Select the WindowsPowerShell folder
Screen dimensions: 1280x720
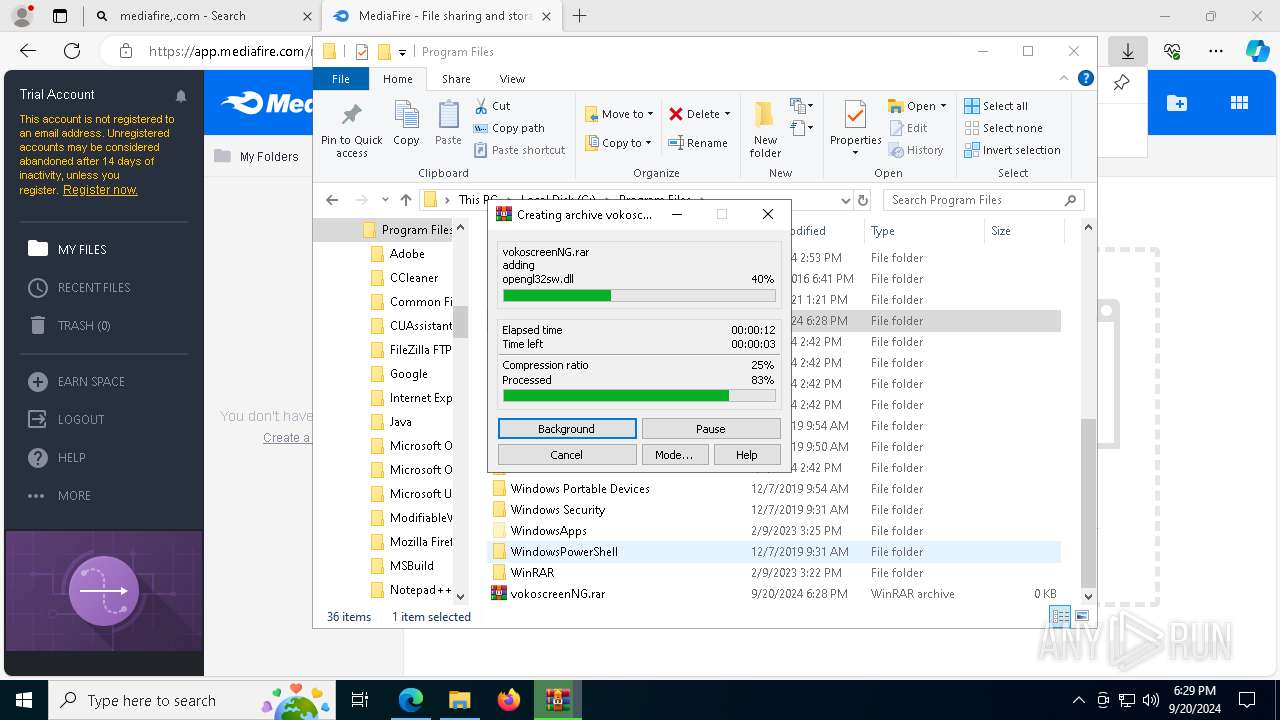coord(775,551)
